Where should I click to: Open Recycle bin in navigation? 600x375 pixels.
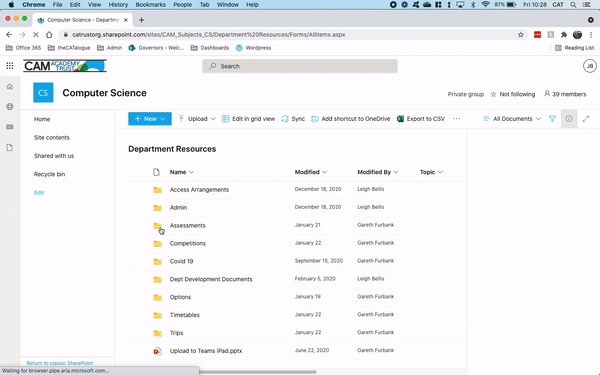(x=49, y=174)
